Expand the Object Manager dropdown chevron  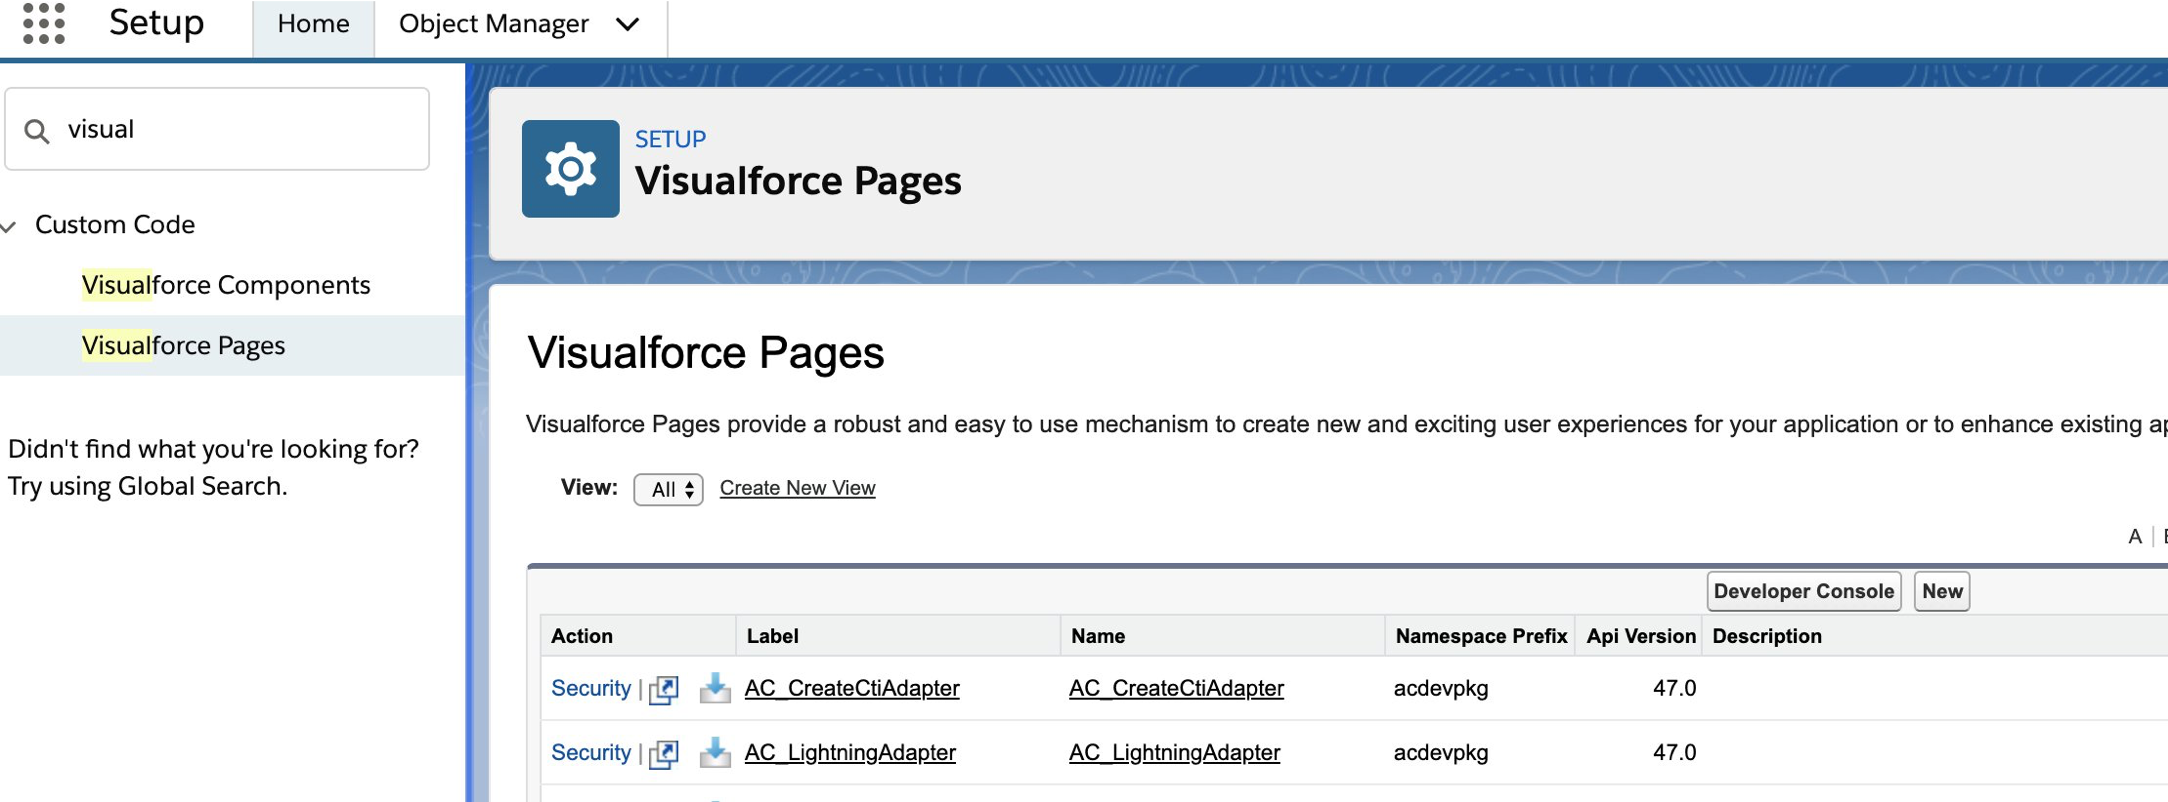pyautogui.click(x=627, y=24)
